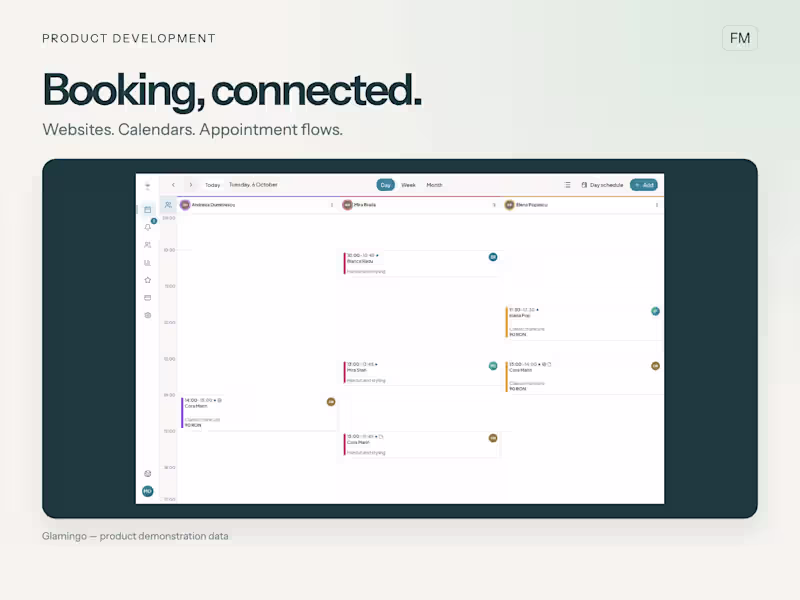Screen dimensions: 800x600
Task: Open the settings gear icon in sidebar
Action: [x=147, y=315]
